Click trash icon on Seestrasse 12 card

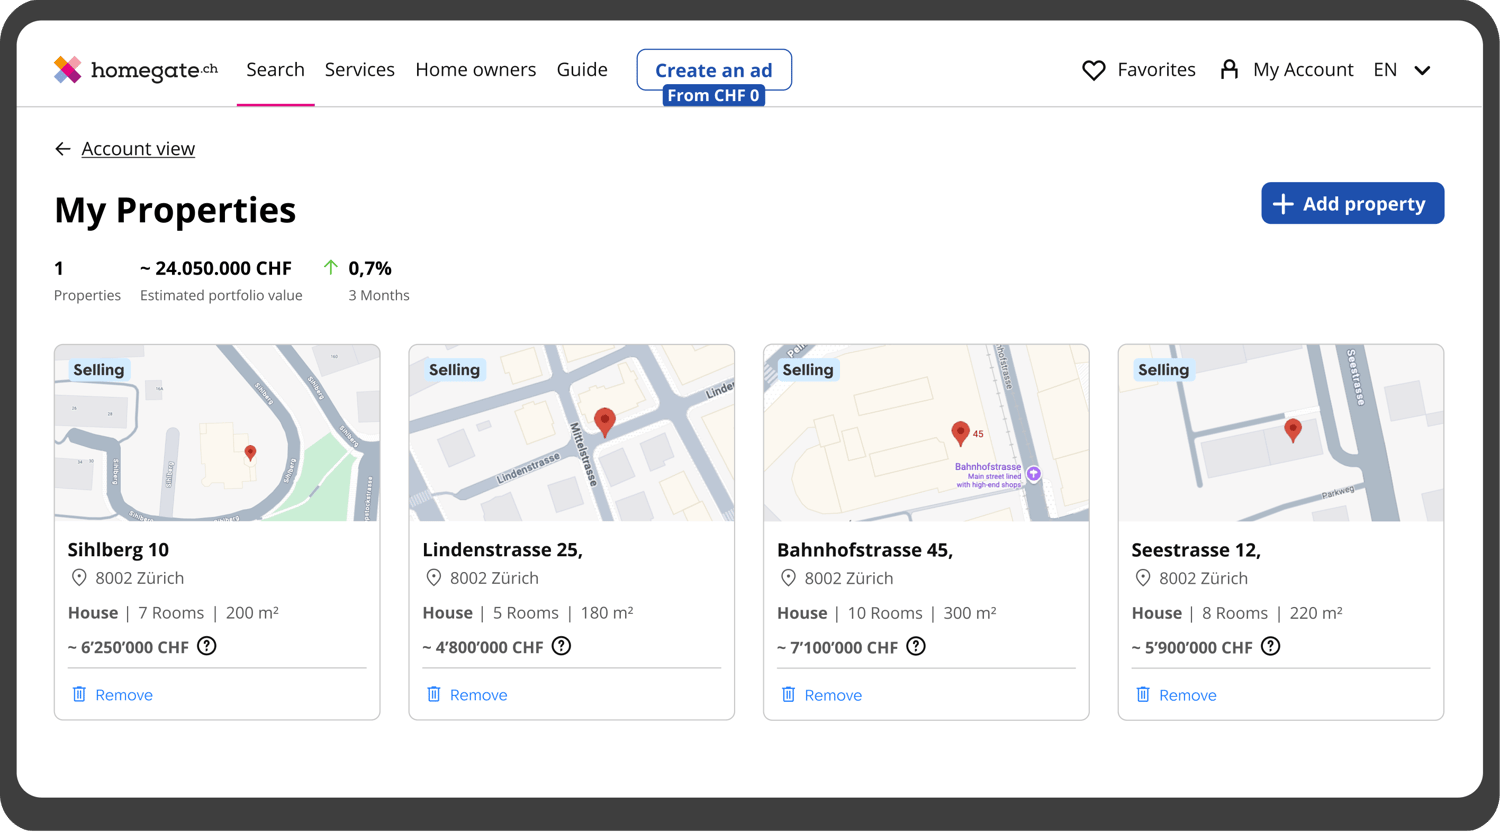point(1143,694)
